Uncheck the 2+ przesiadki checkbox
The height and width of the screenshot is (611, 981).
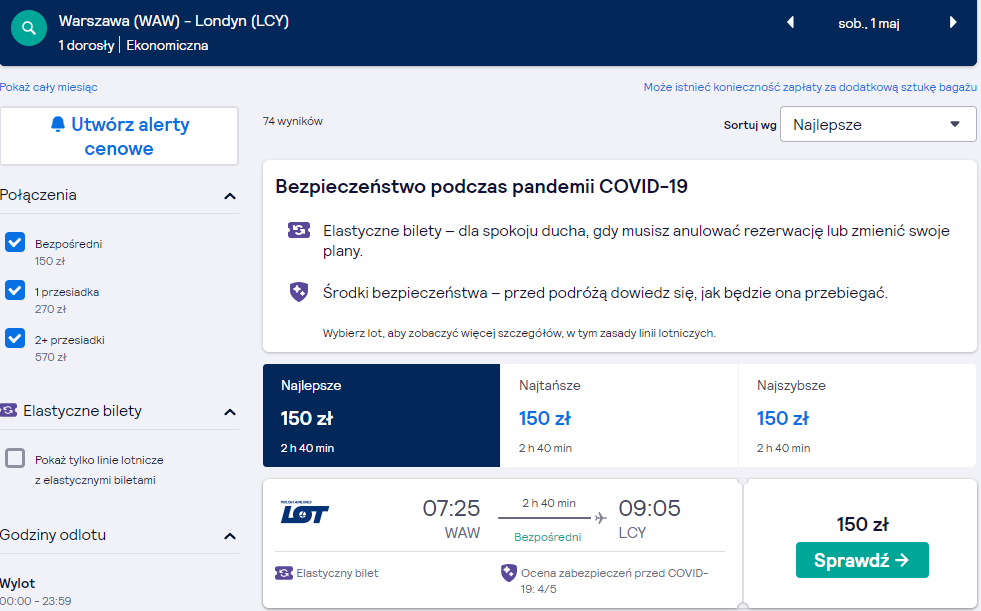coord(15,338)
